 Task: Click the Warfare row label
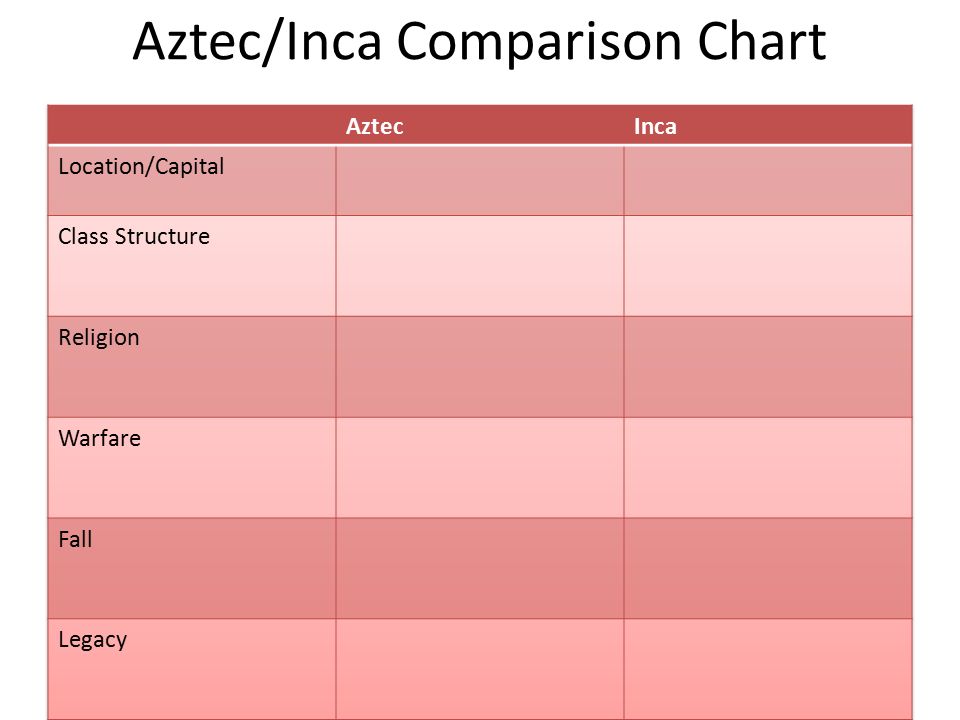pyautogui.click(x=100, y=438)
